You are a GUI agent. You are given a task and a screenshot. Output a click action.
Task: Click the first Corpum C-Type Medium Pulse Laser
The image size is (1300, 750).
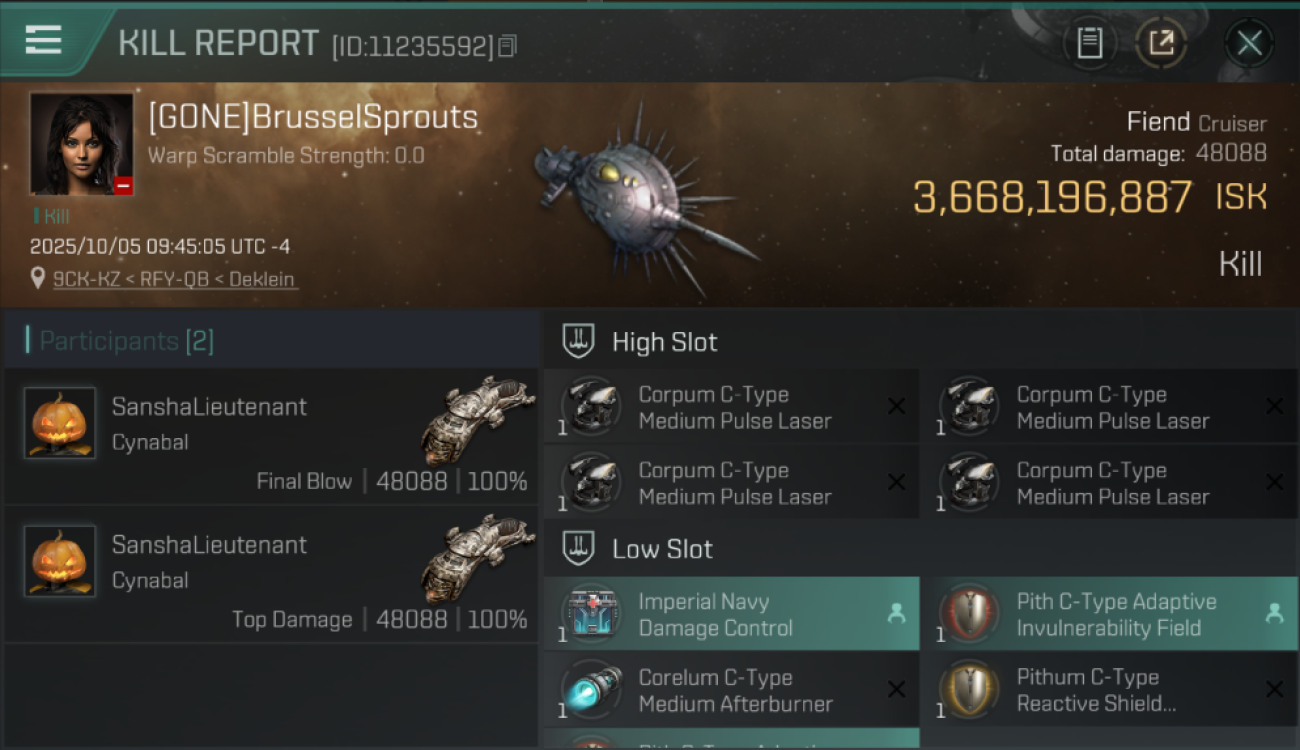731,408
